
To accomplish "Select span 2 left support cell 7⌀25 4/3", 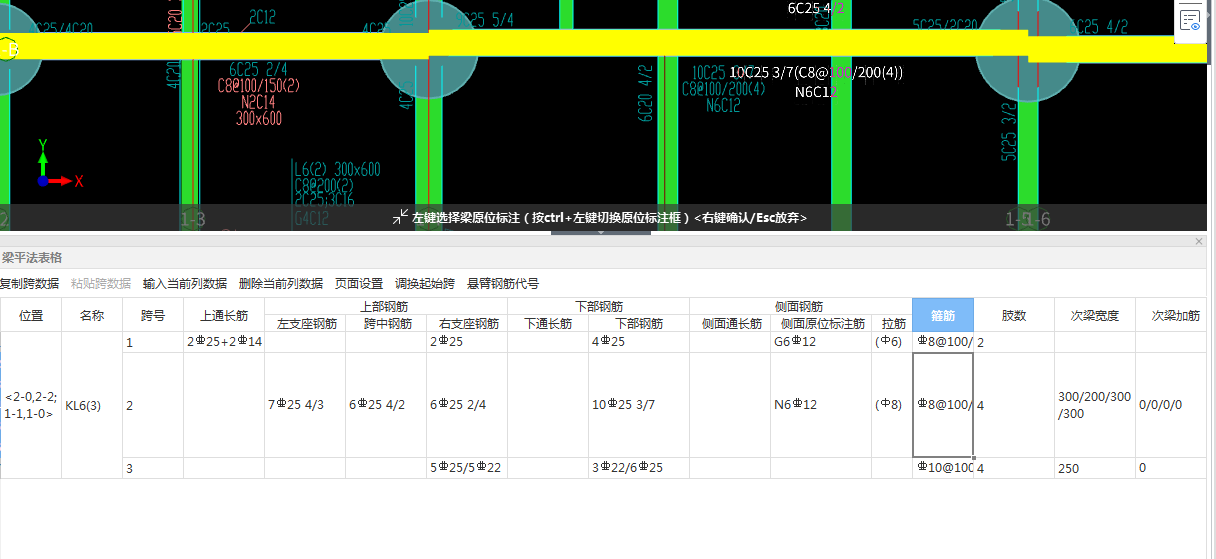I will 305,405.
